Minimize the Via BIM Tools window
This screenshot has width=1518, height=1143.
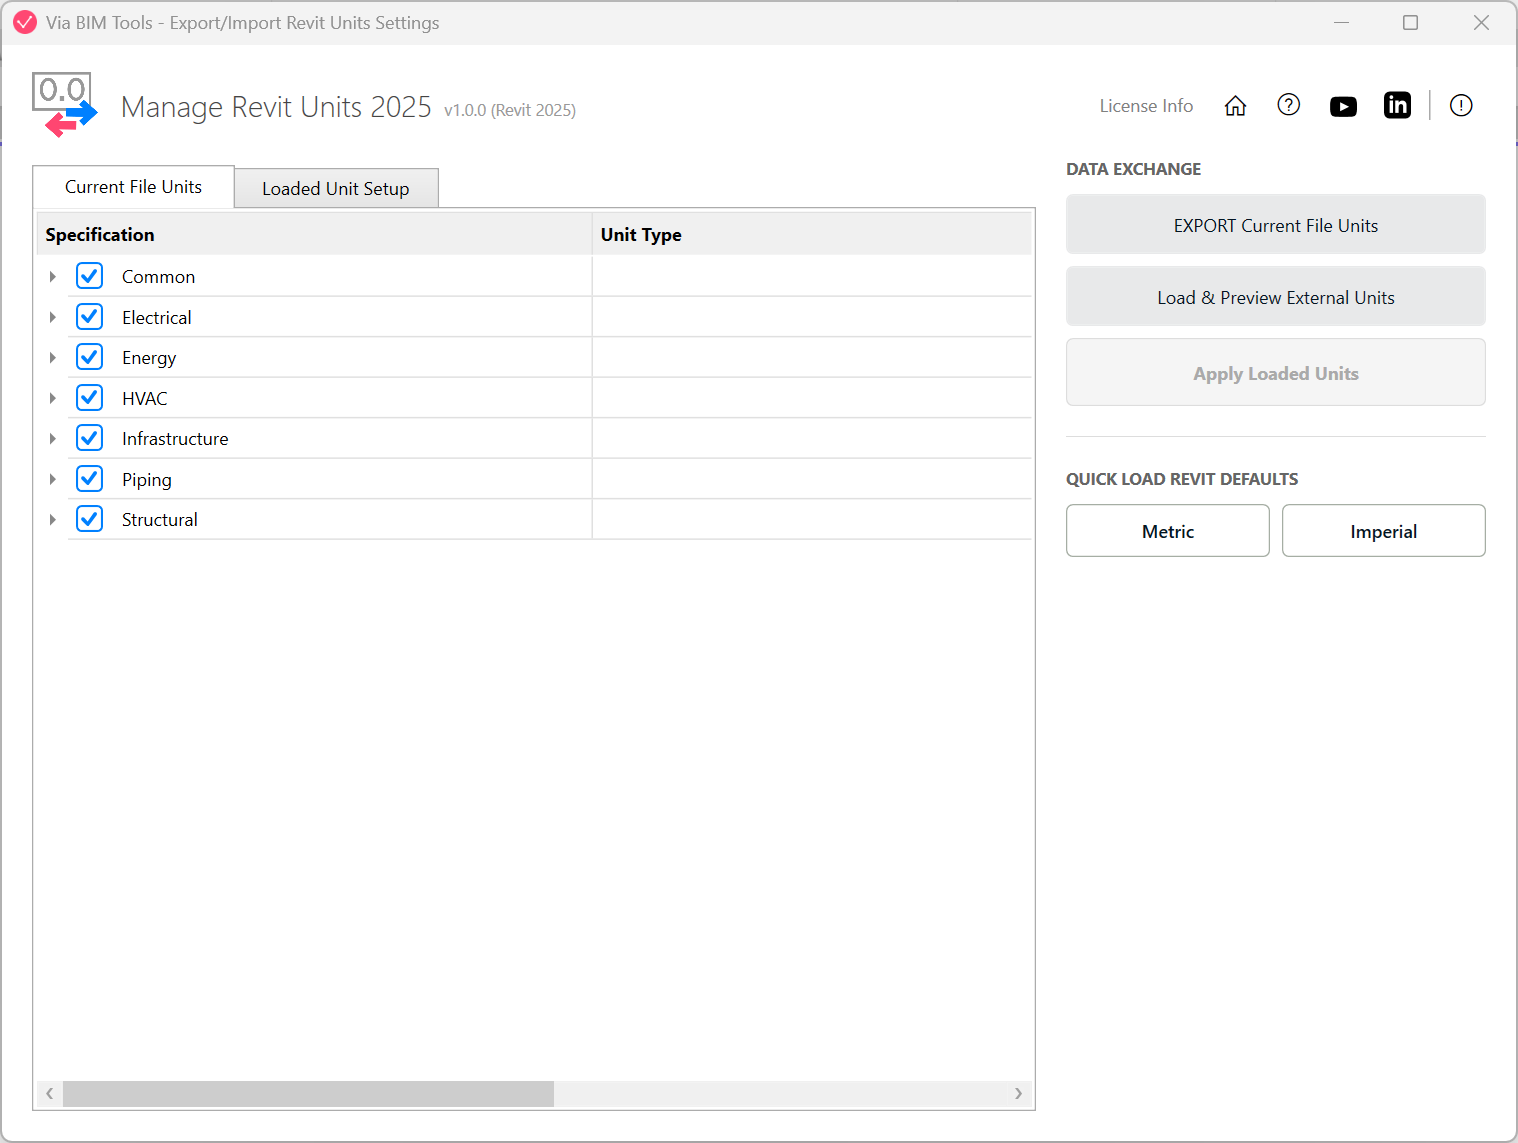[1342, 22]
